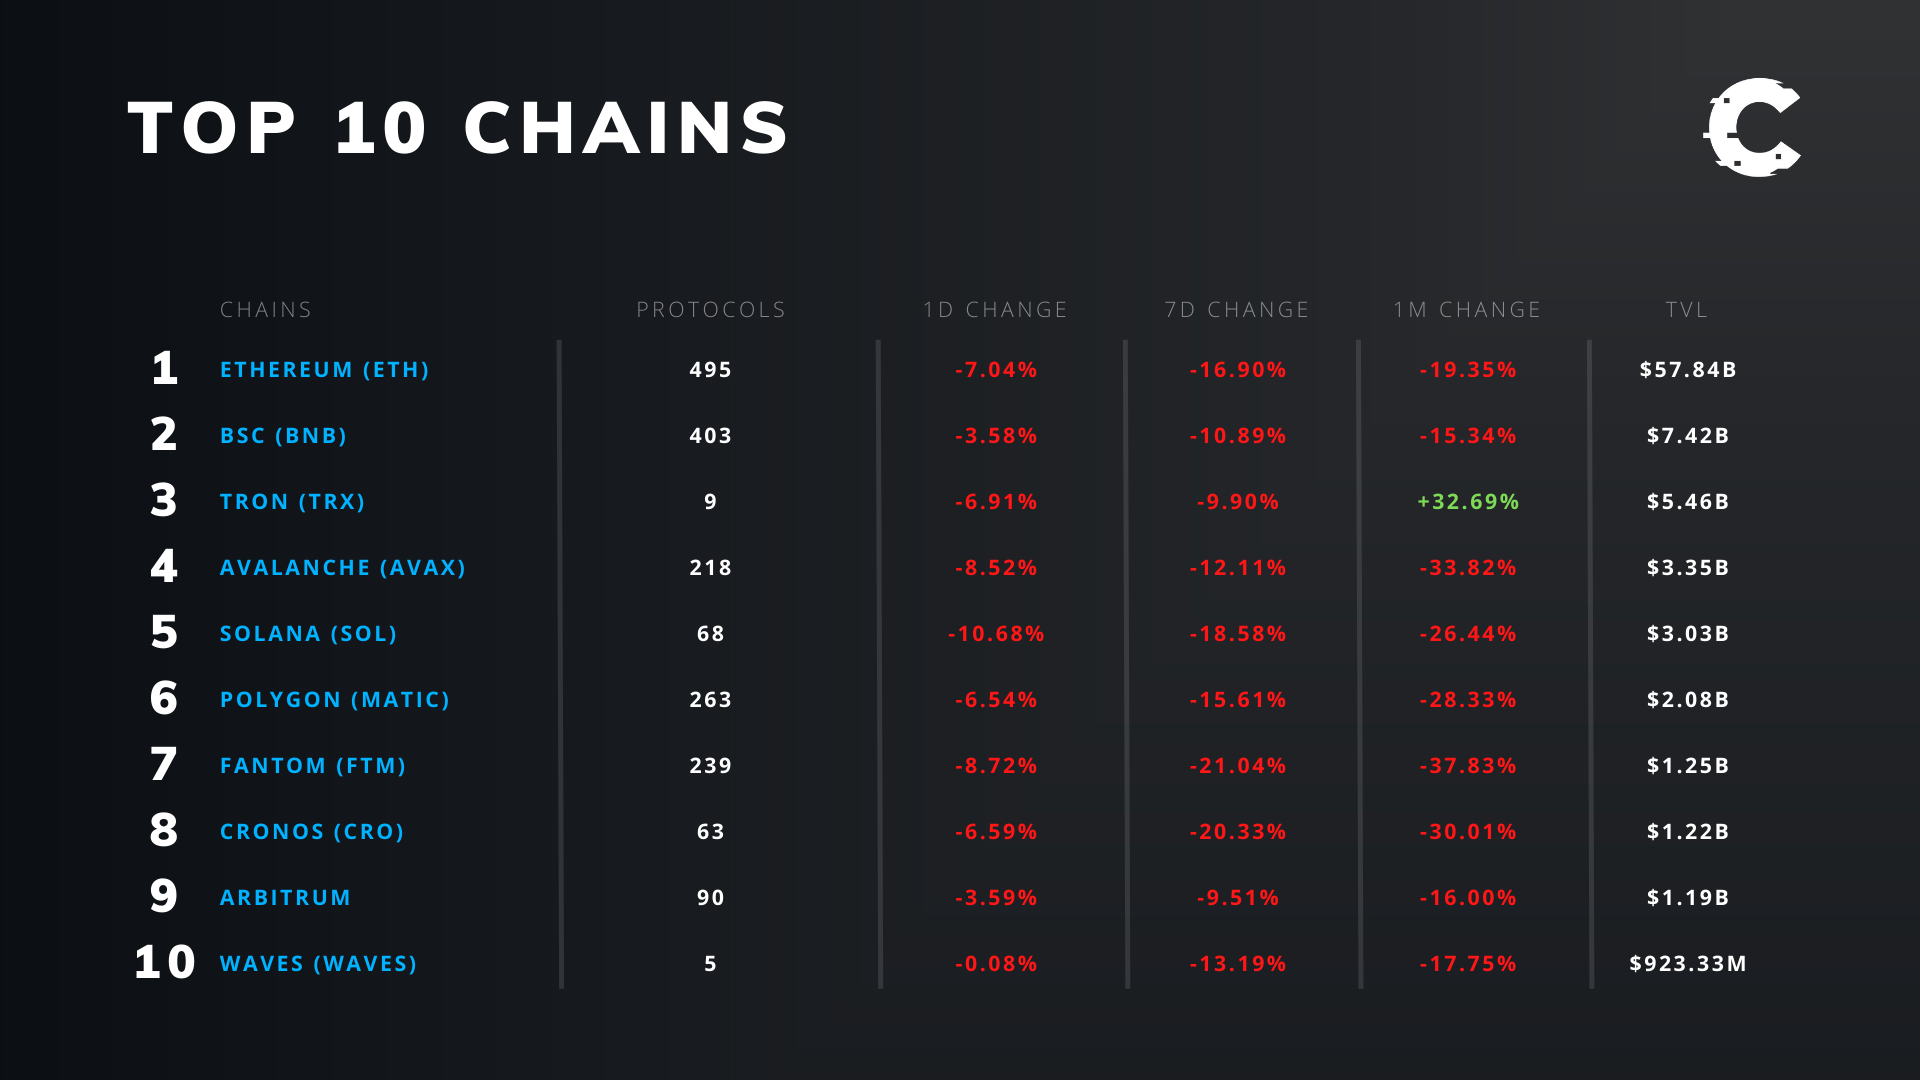1920x1080 pixels.
Task: Select Ethereum's $57.84B TVL value
Action: click(1688, 370)
